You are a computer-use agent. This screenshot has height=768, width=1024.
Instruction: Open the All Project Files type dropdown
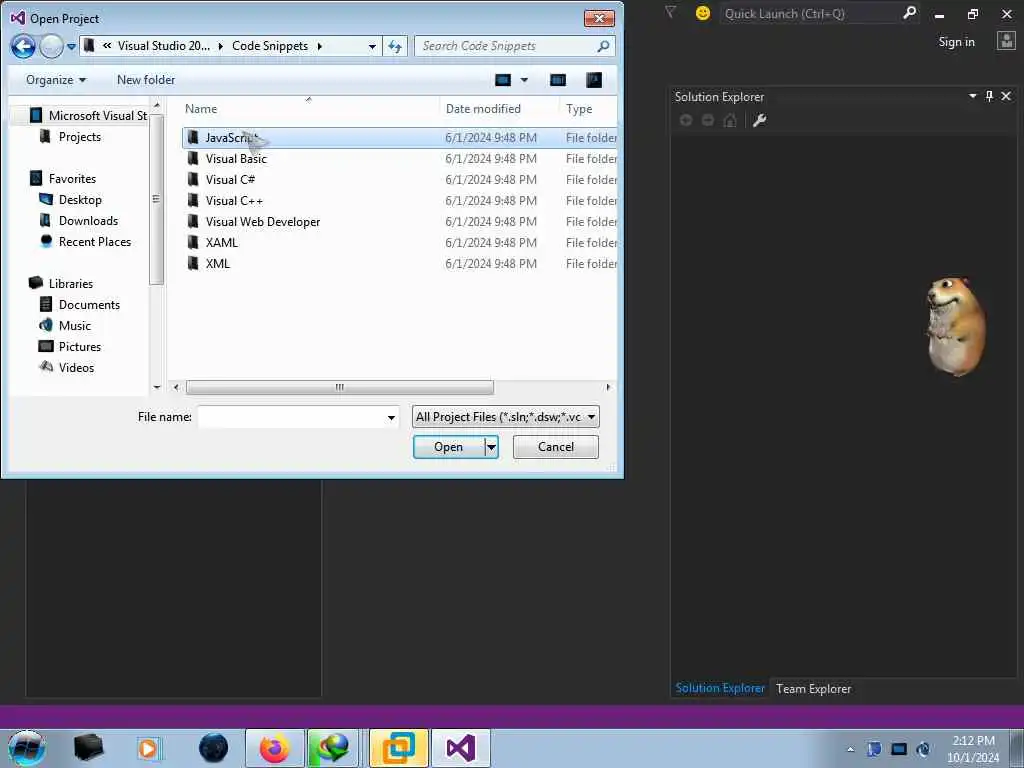(x=505, y=417)
